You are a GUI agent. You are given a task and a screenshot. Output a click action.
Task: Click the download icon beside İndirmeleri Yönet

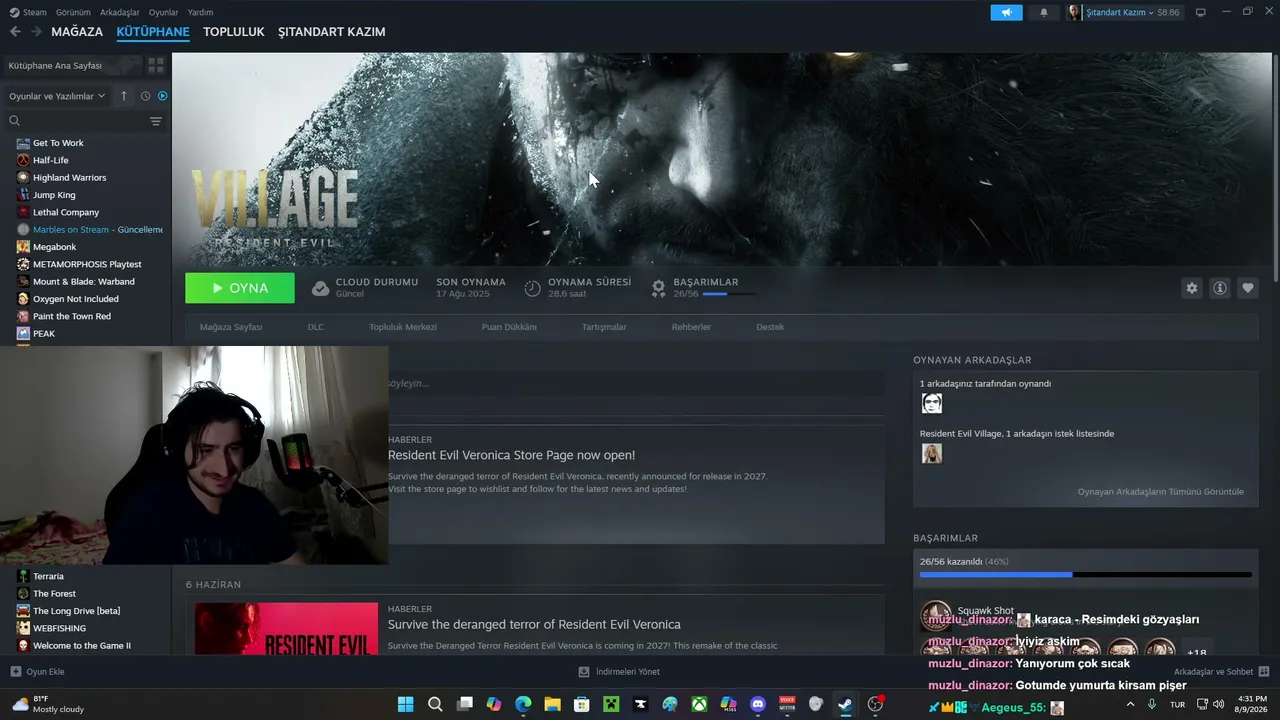(x=584, y=672)
